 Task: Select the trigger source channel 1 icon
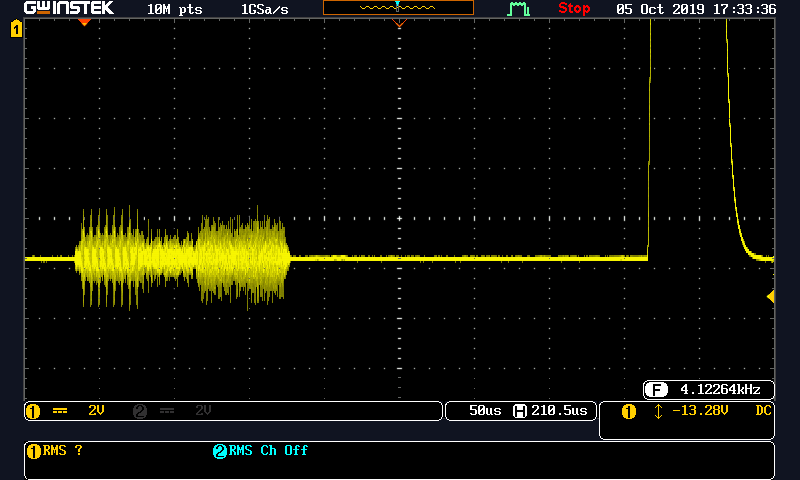point(628,411)
